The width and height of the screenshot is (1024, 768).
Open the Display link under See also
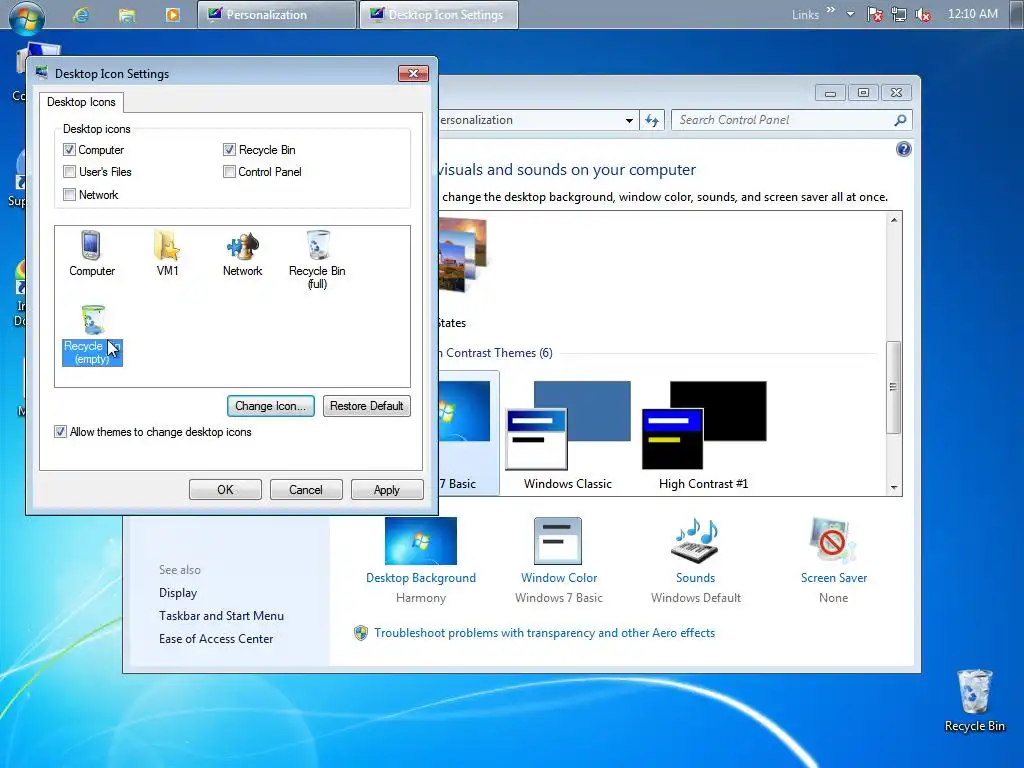(x=178, y=592)
